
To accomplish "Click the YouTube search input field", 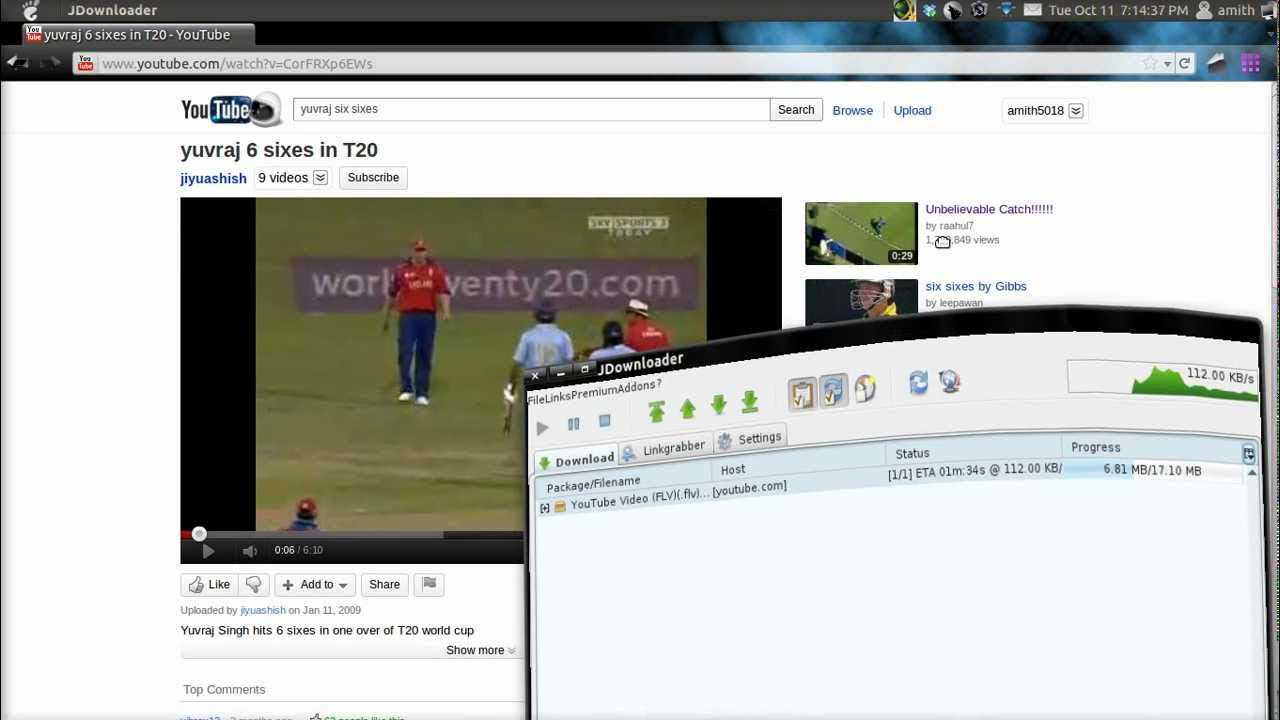I will [x=531, y=109].
